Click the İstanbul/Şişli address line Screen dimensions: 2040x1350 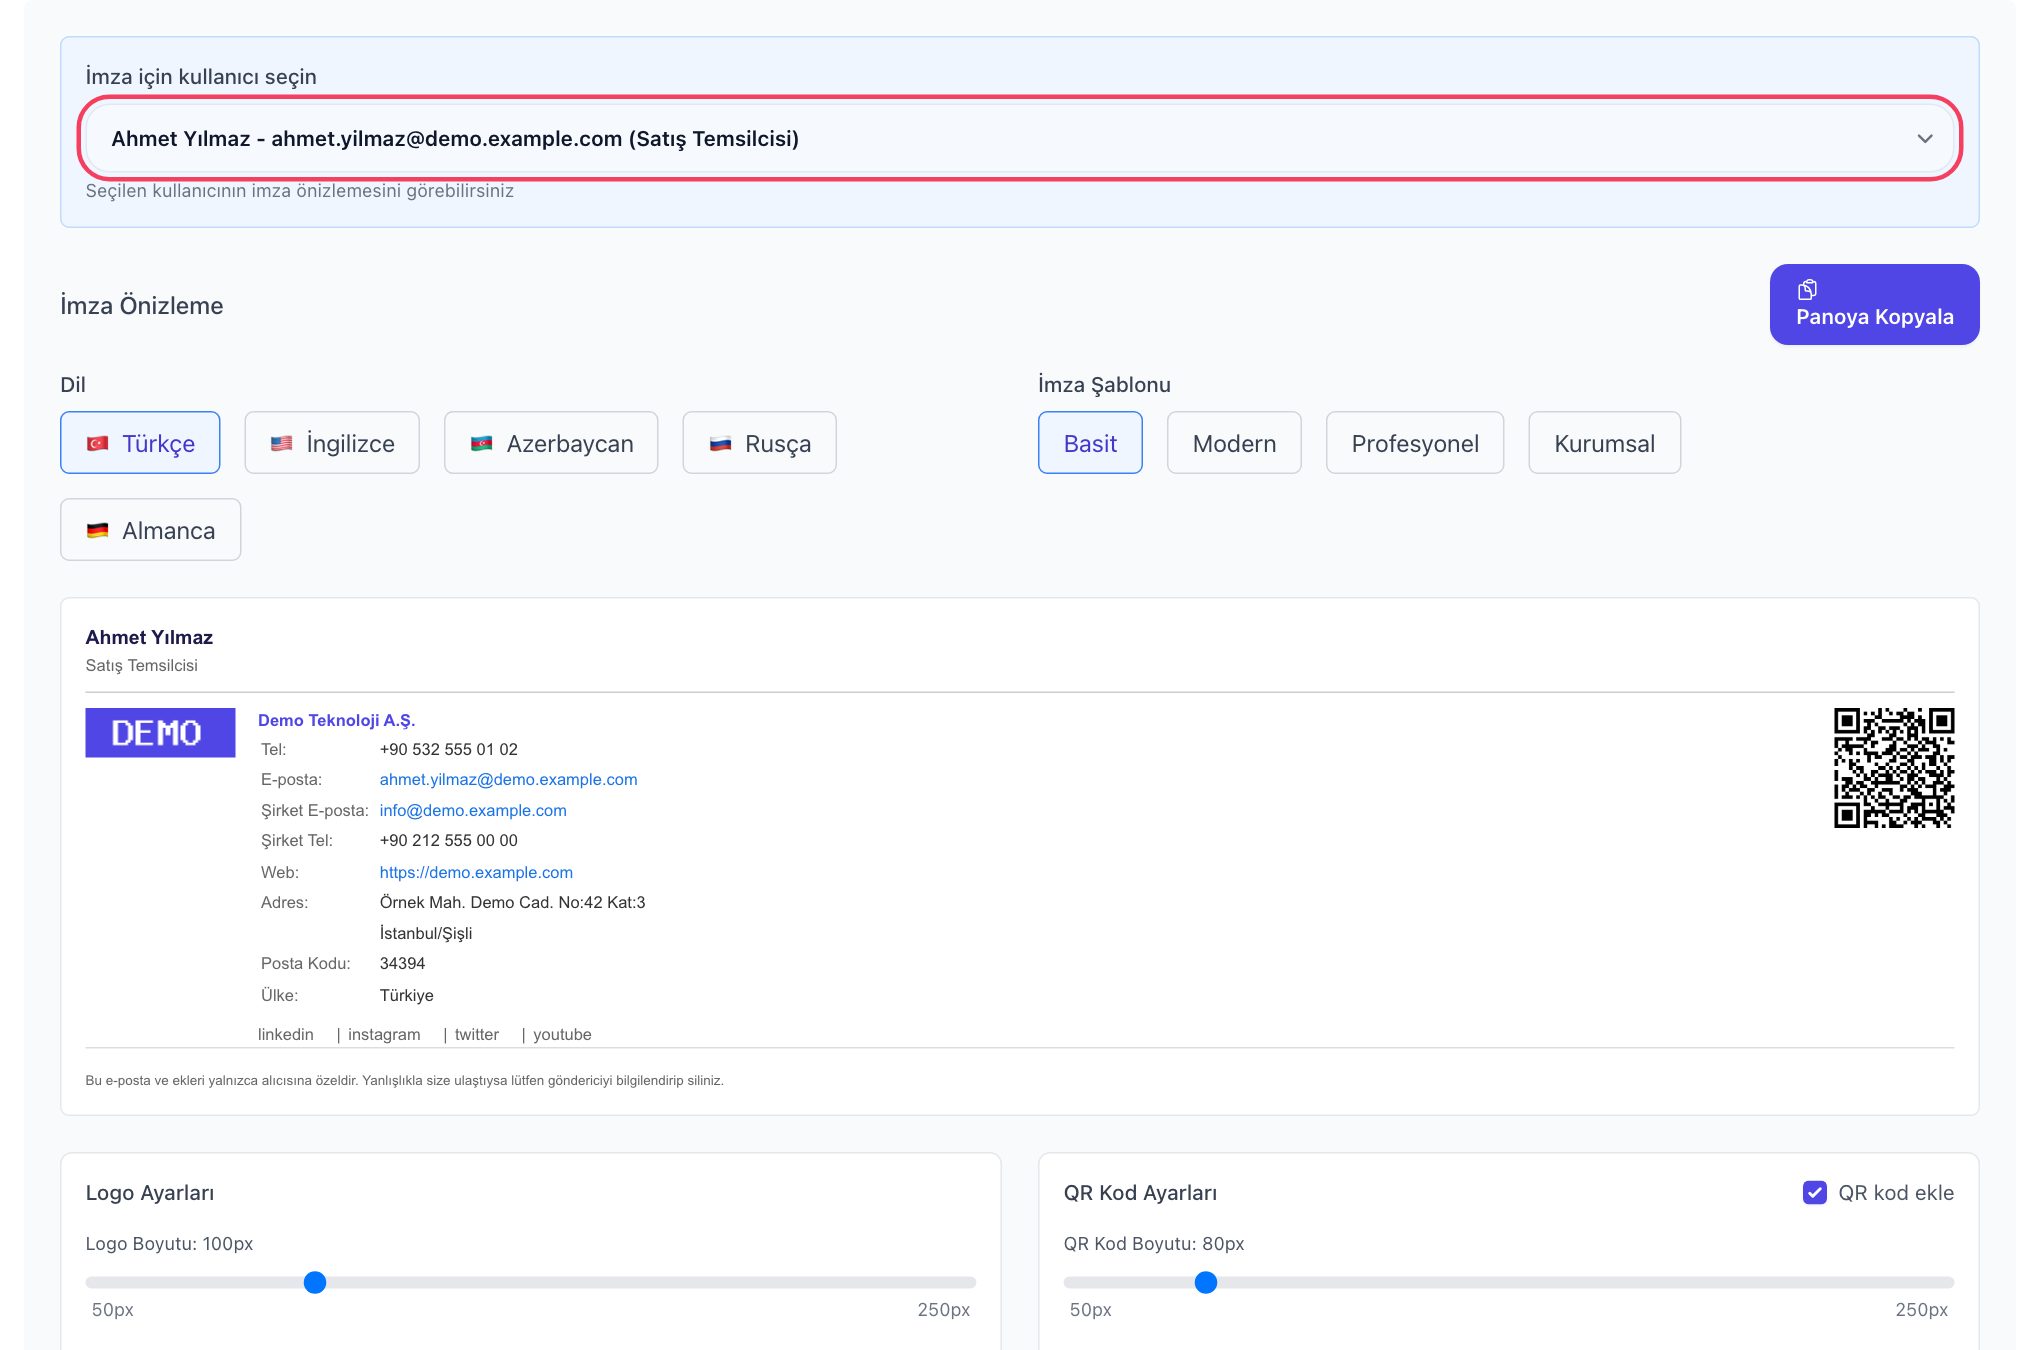pyautogui.click(x=426, y=934)
